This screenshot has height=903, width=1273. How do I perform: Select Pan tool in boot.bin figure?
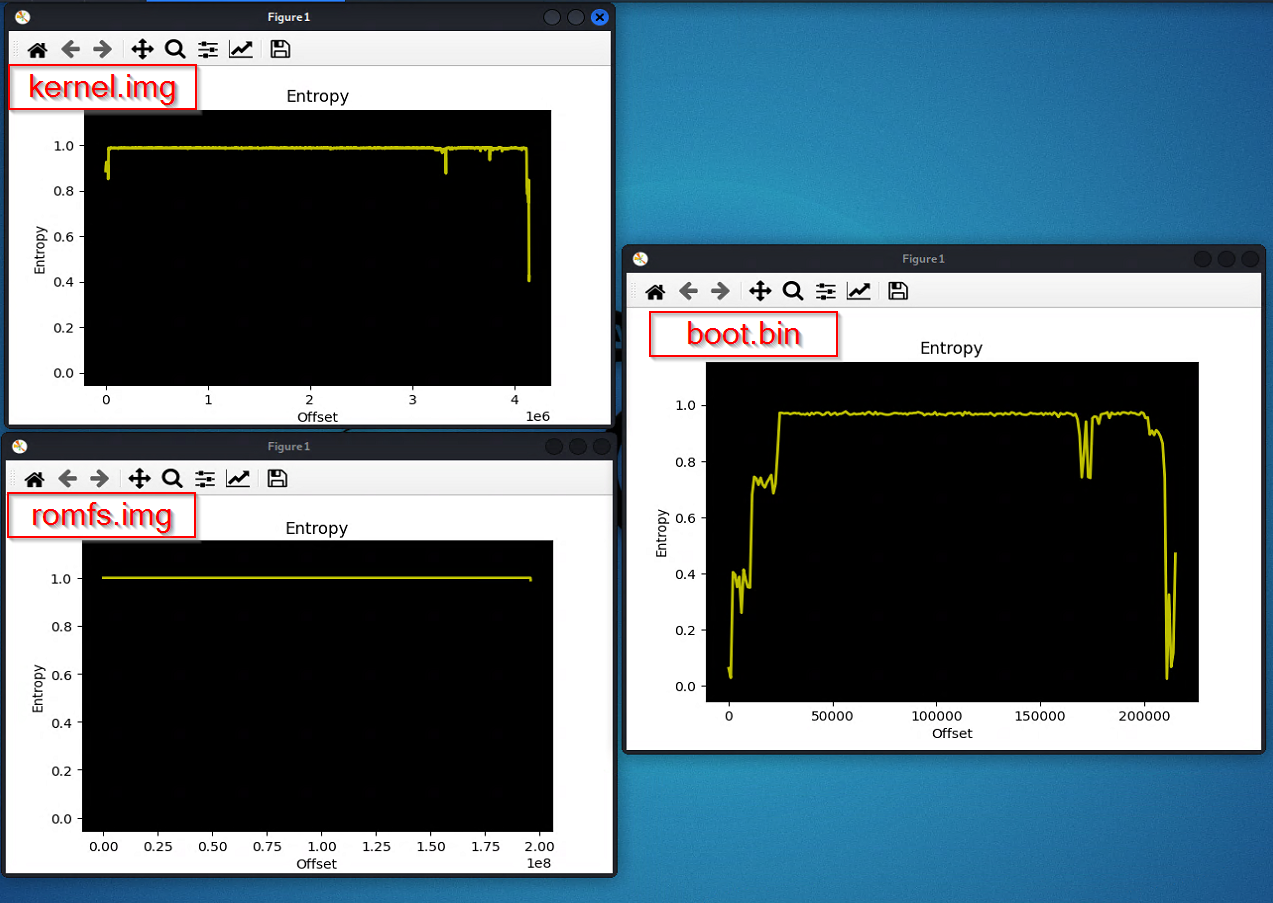pos(760,291)
